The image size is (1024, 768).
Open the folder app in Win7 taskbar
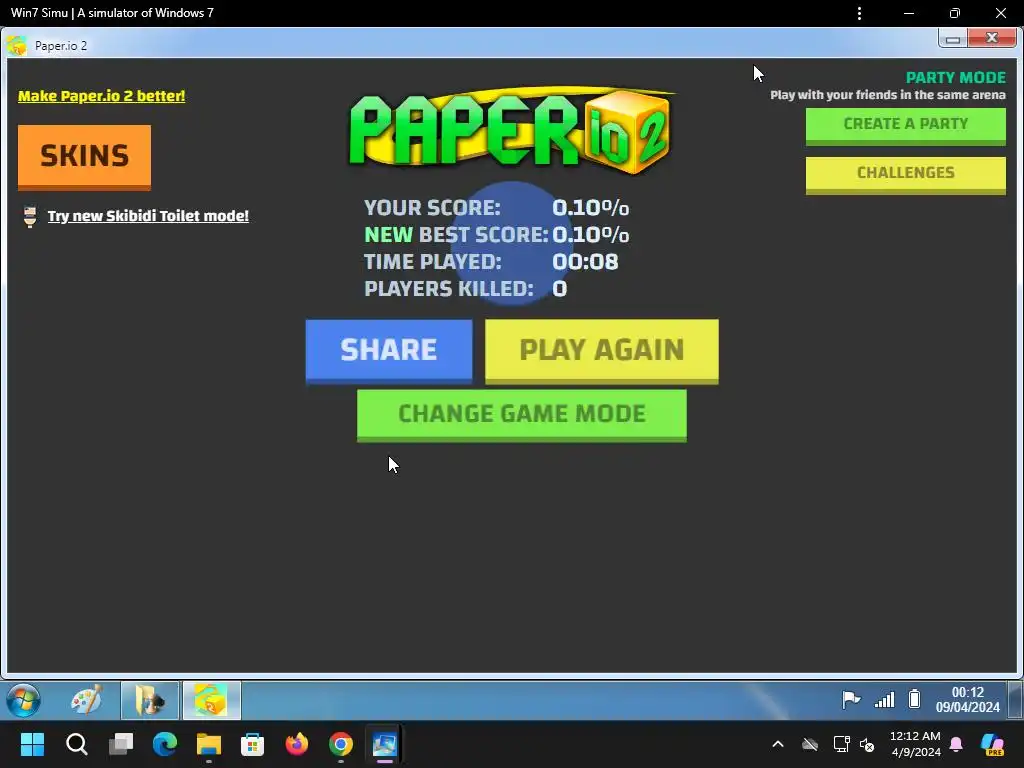tap(150, 700)
